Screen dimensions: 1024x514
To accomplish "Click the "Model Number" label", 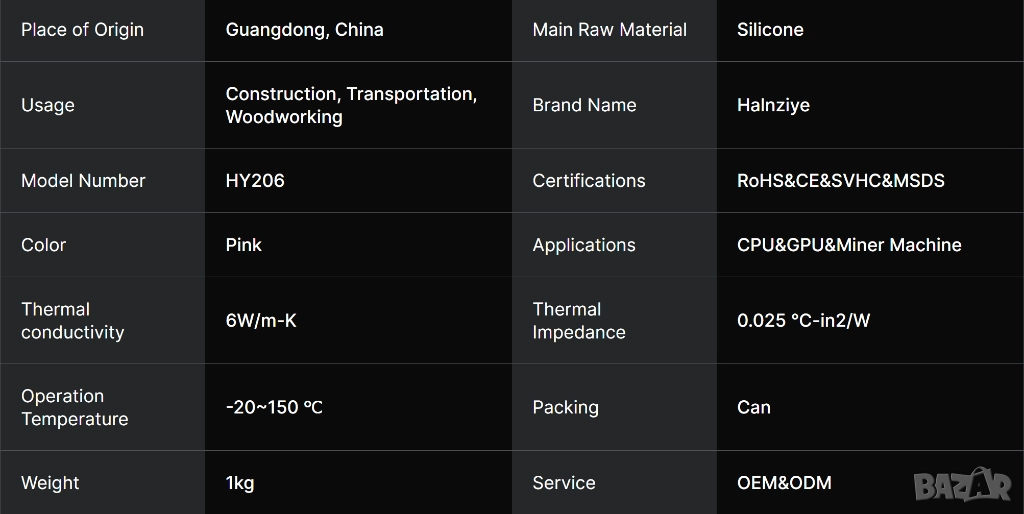I will [x=83, y=181].
